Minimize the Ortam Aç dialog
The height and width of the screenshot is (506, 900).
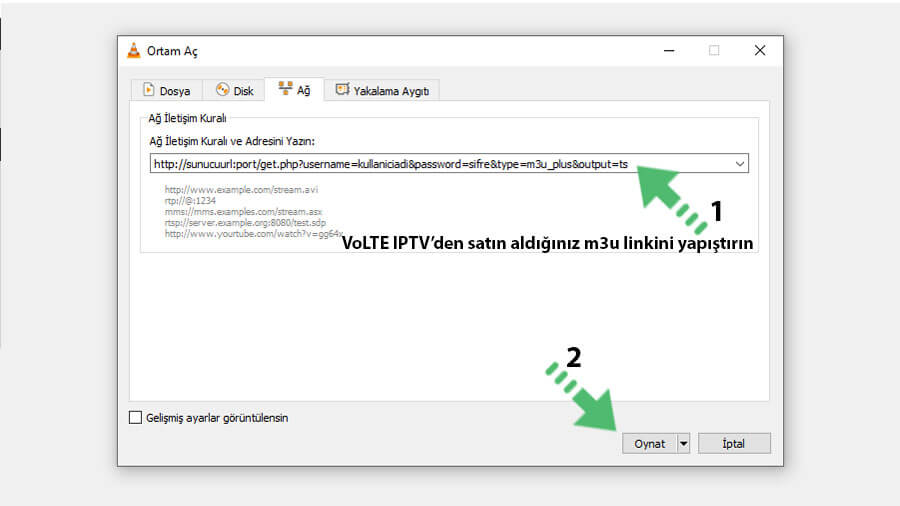point(669,50)
